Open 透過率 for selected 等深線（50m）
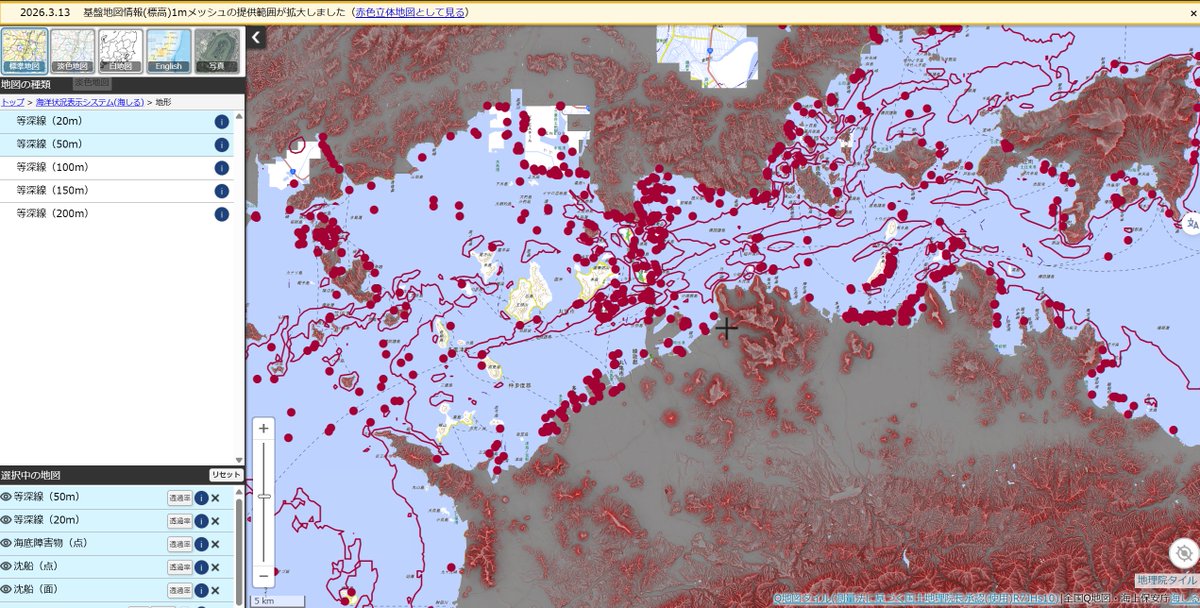The width and height of the screenshot is (1200, 608). point(179,498)
